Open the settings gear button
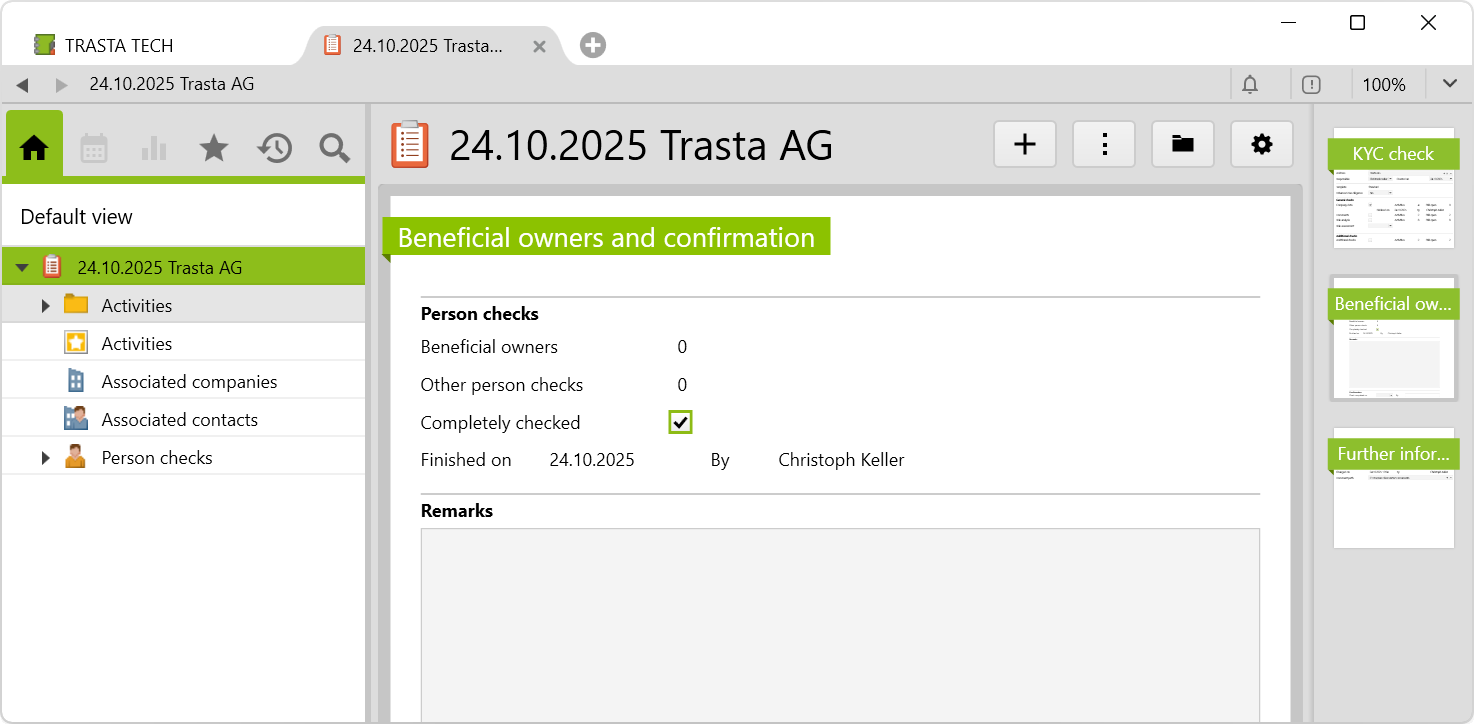 coord(1262,145)
